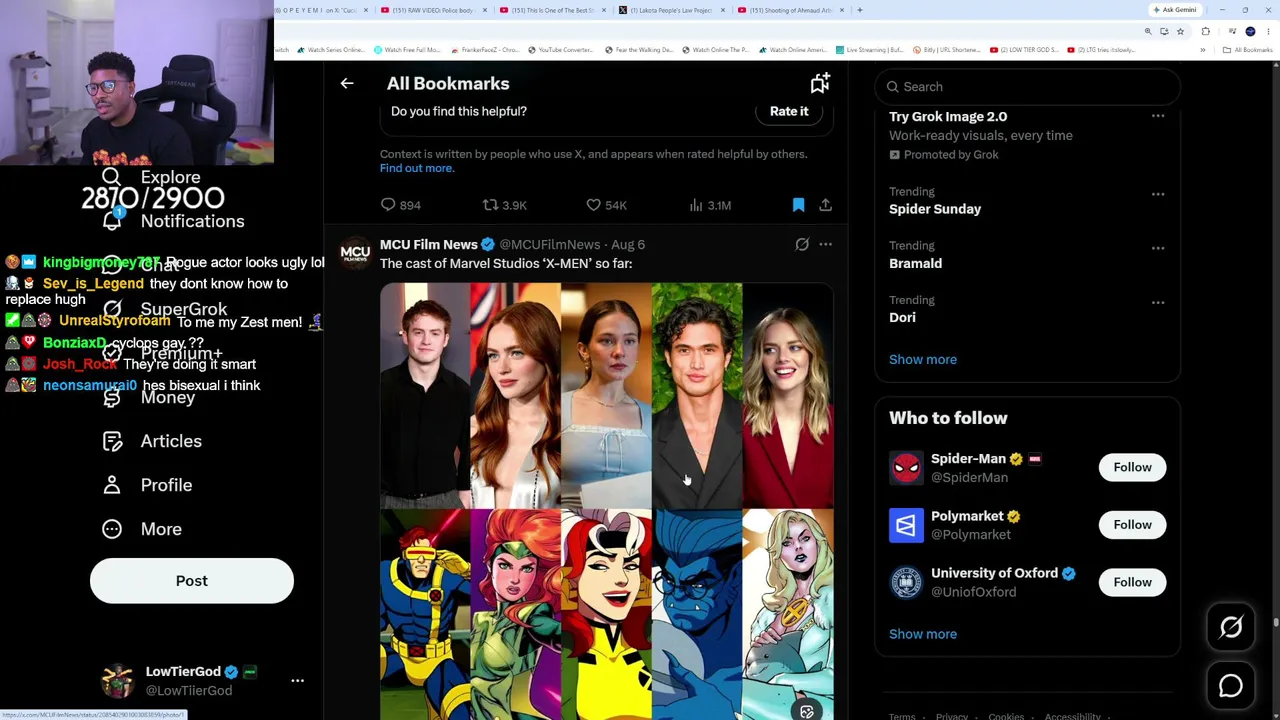This screenshot has height=720, width=1280.
Task: Open the blue Beast comic artwork image
Action: (697, 615)
